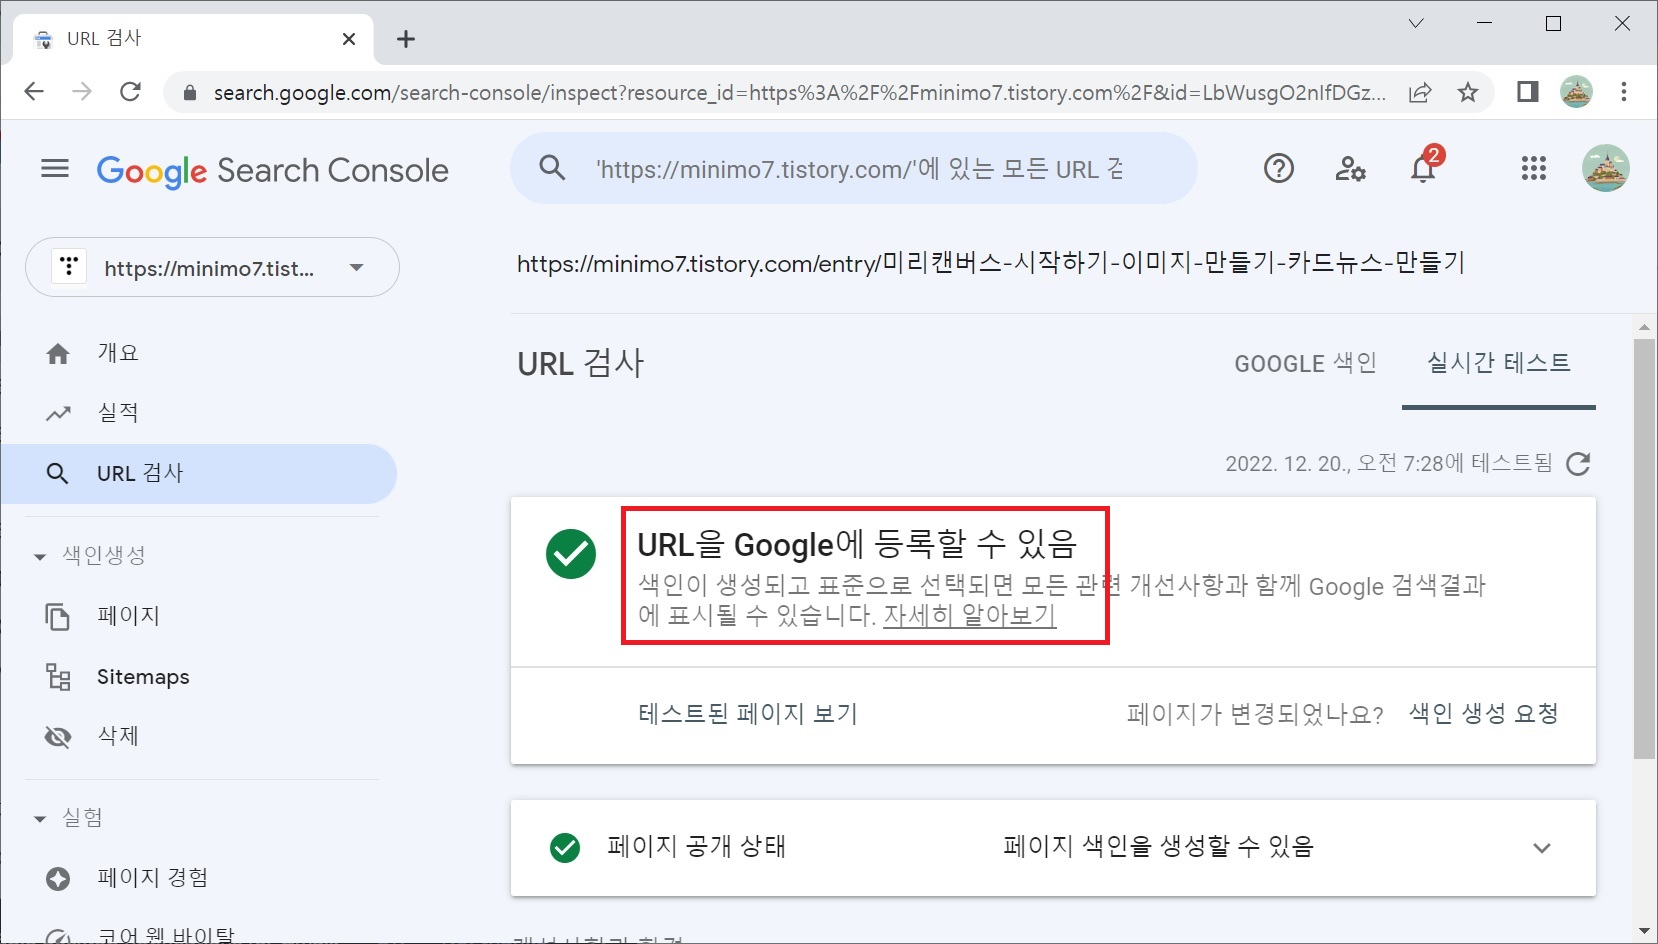
Task: Click the sitemap icon beside Sitemaps
Action: pos(58,677)
